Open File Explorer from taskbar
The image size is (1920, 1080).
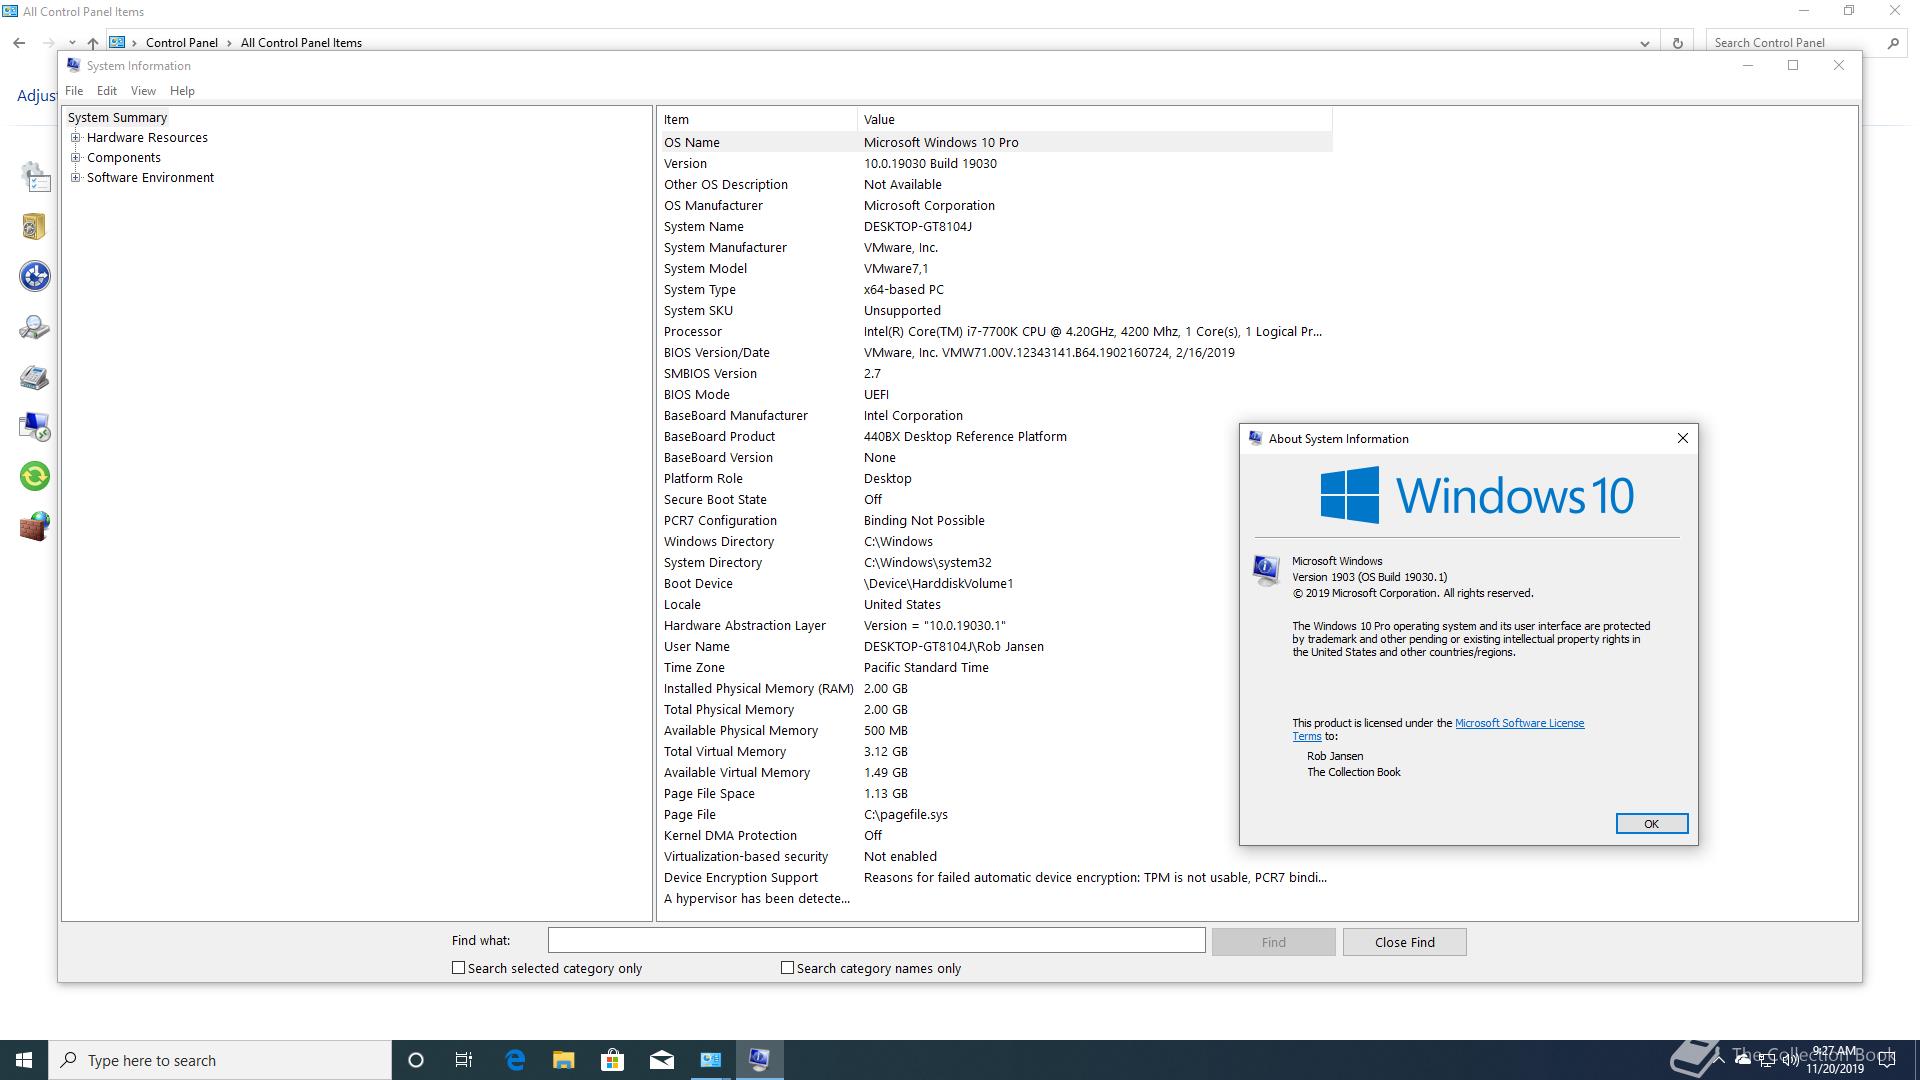pos(564,1060)
